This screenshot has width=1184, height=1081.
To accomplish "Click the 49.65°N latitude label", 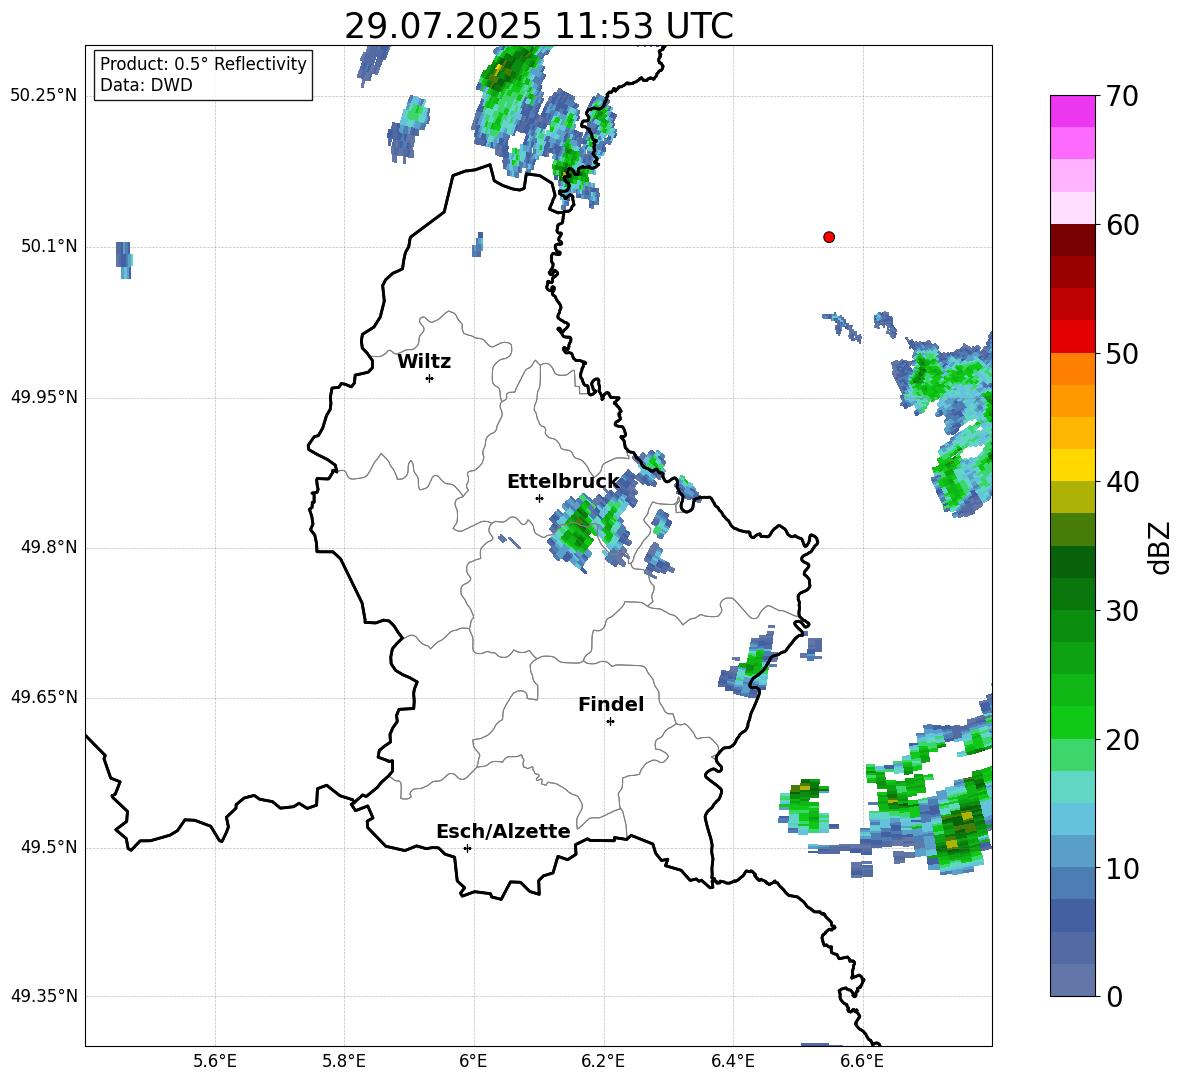I will point(44,697).
